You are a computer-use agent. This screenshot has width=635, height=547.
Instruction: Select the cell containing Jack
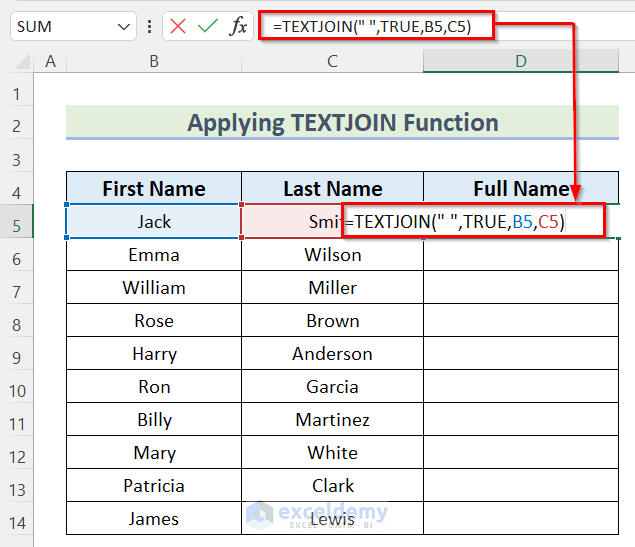click(x=154, y=221)
